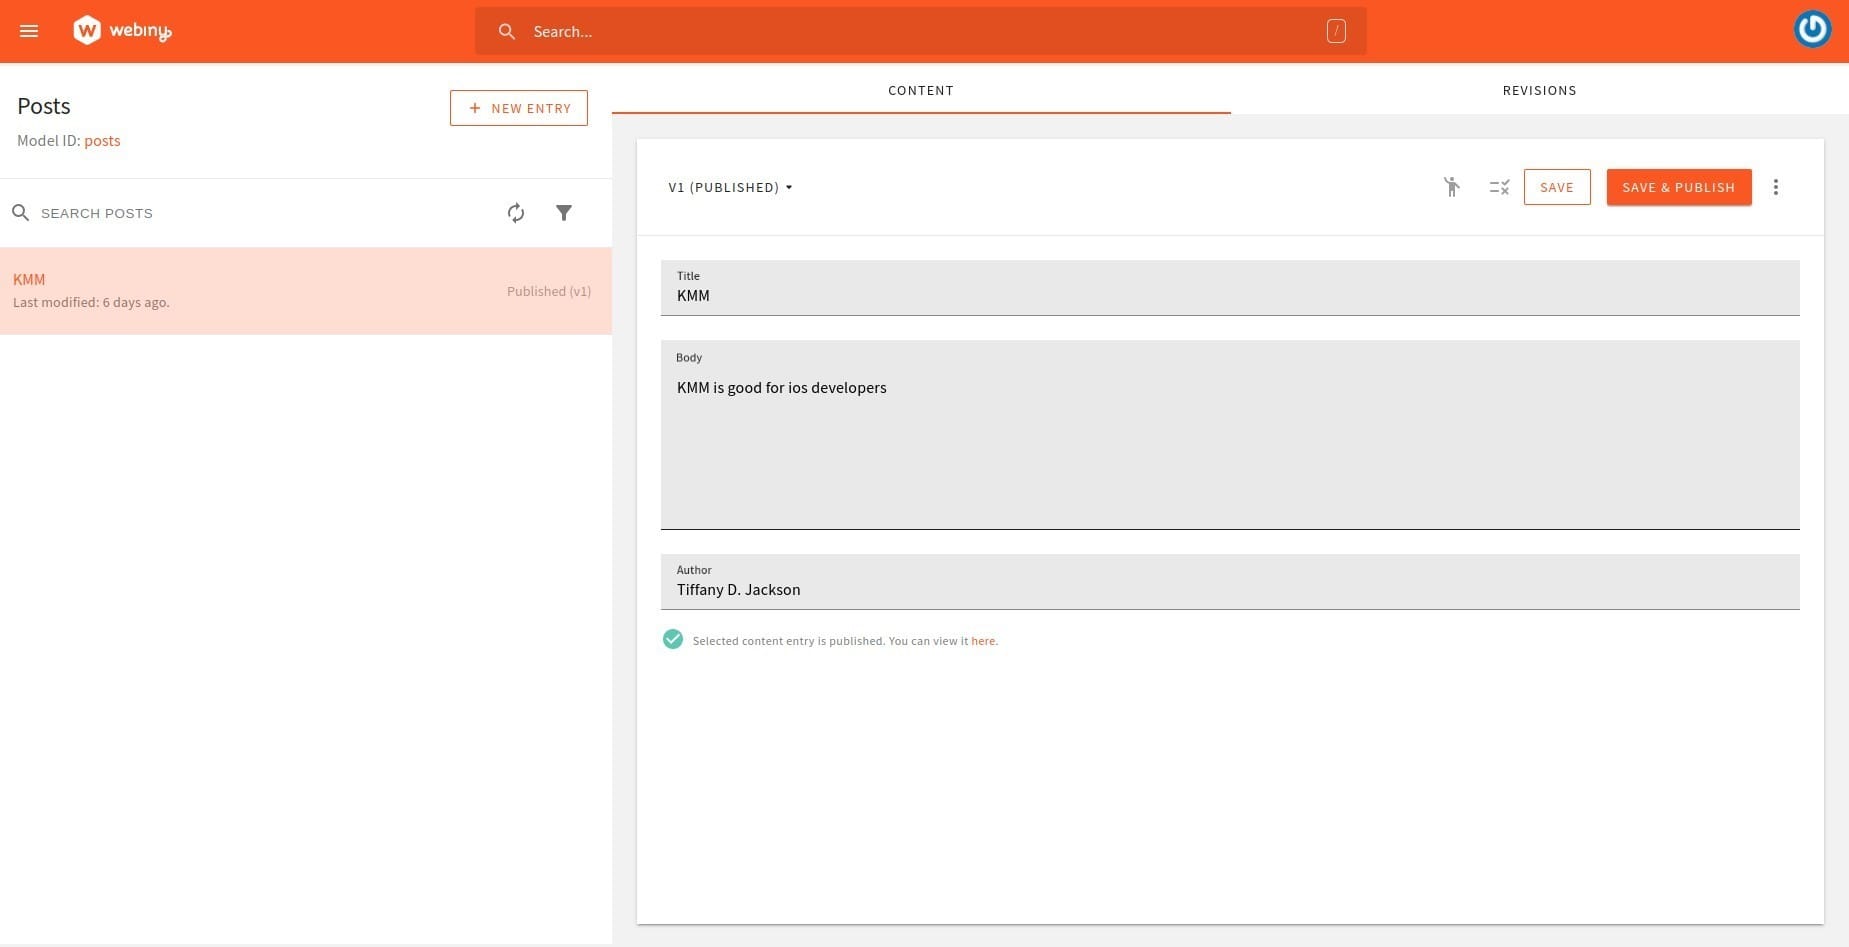Click the Save & Publish button
The height and width of the screenshot is (947, 1849).
point(1678,187)
